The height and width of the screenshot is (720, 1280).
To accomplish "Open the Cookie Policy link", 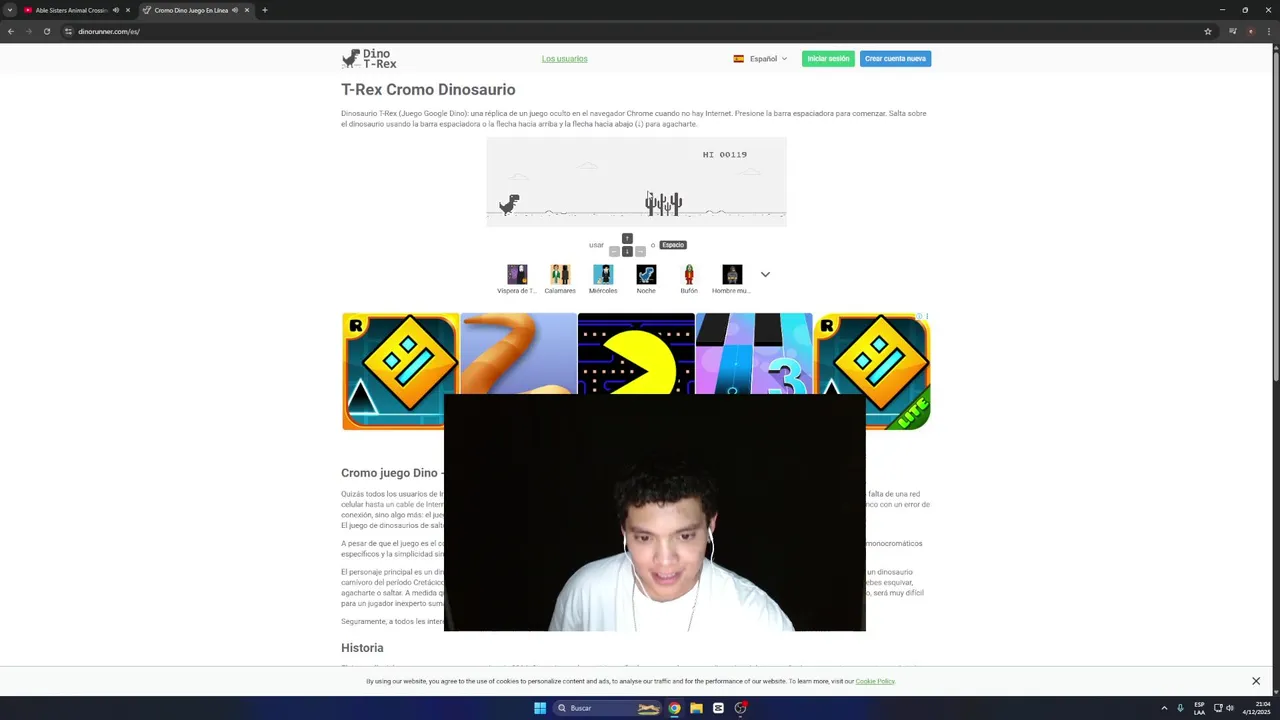I will (x=874, y=681).
